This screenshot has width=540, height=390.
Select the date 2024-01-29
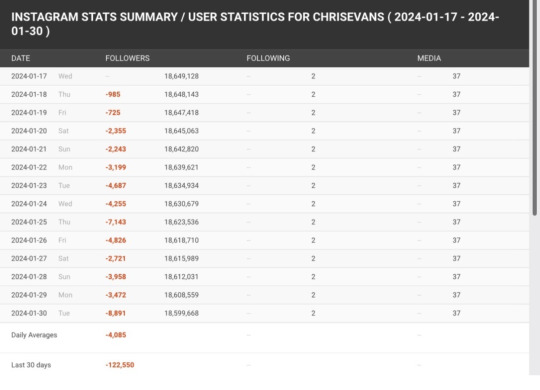tap(29, 295)
